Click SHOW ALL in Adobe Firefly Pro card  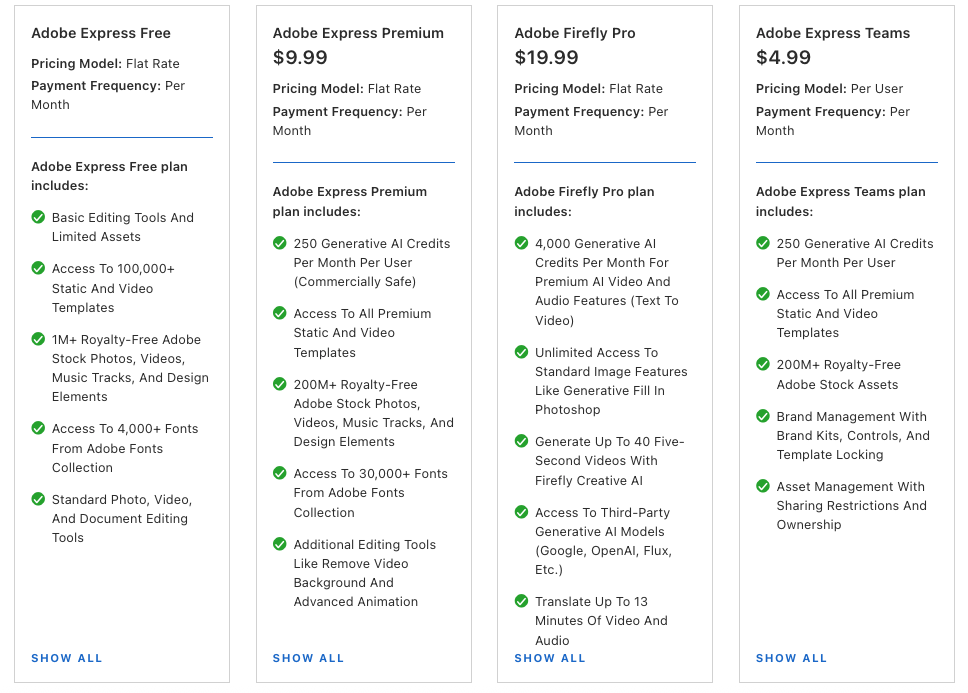click(x=550, y=658)
